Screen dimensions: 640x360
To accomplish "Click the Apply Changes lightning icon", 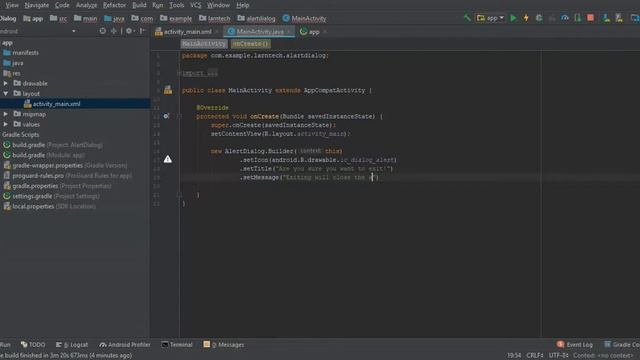I will click(526, 18).
